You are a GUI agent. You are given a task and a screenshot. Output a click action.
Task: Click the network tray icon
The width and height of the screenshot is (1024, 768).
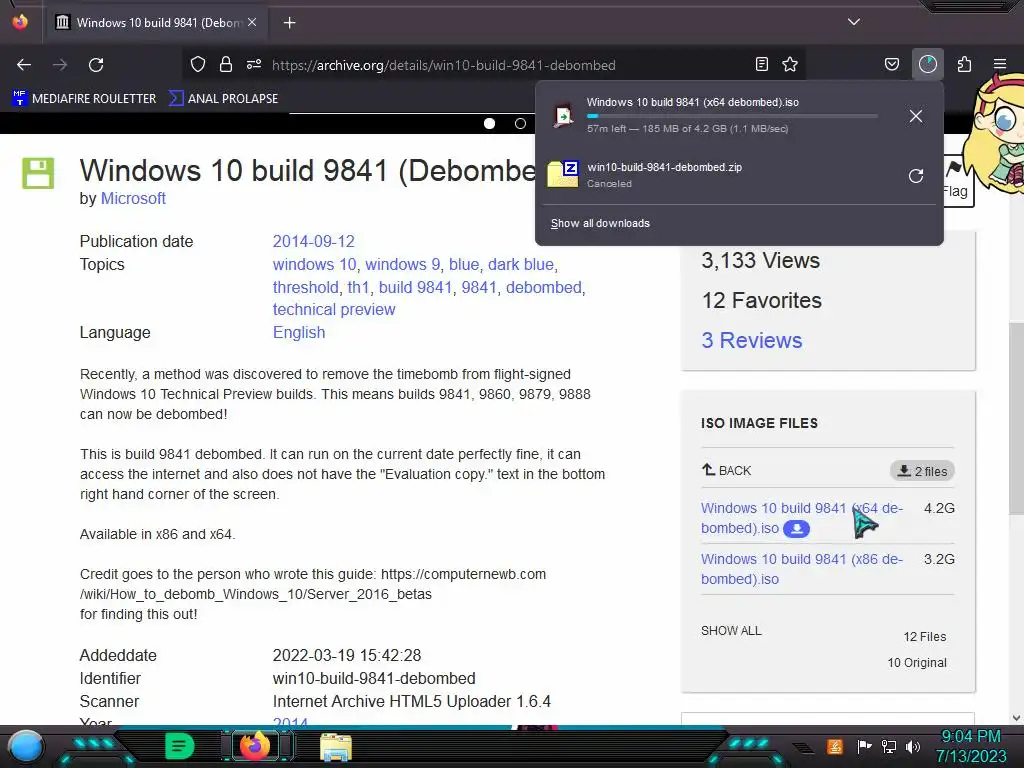click(889, 746)
